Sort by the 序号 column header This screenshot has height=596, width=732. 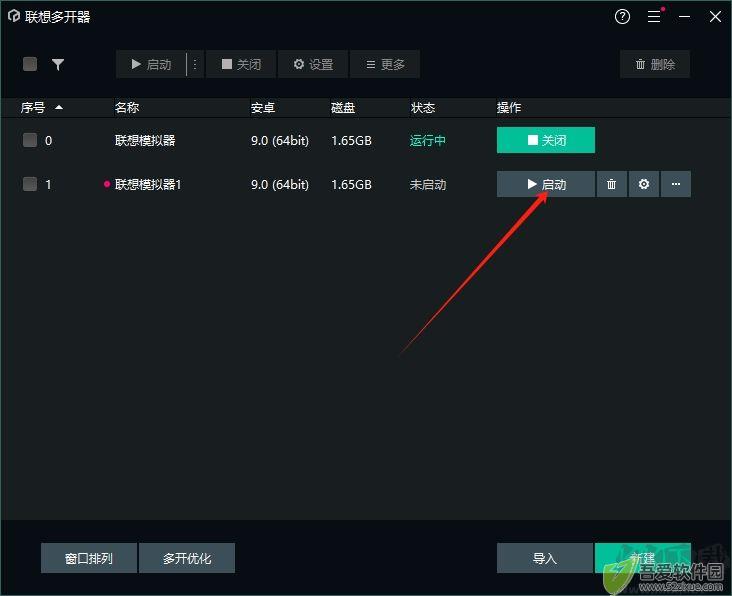pos(42,108)
